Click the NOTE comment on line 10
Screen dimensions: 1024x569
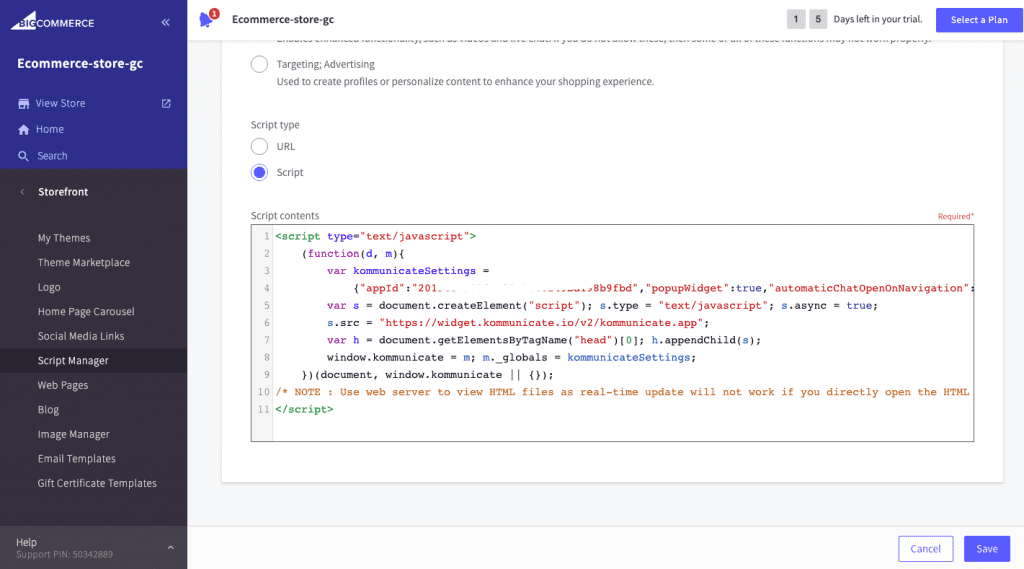622,392
